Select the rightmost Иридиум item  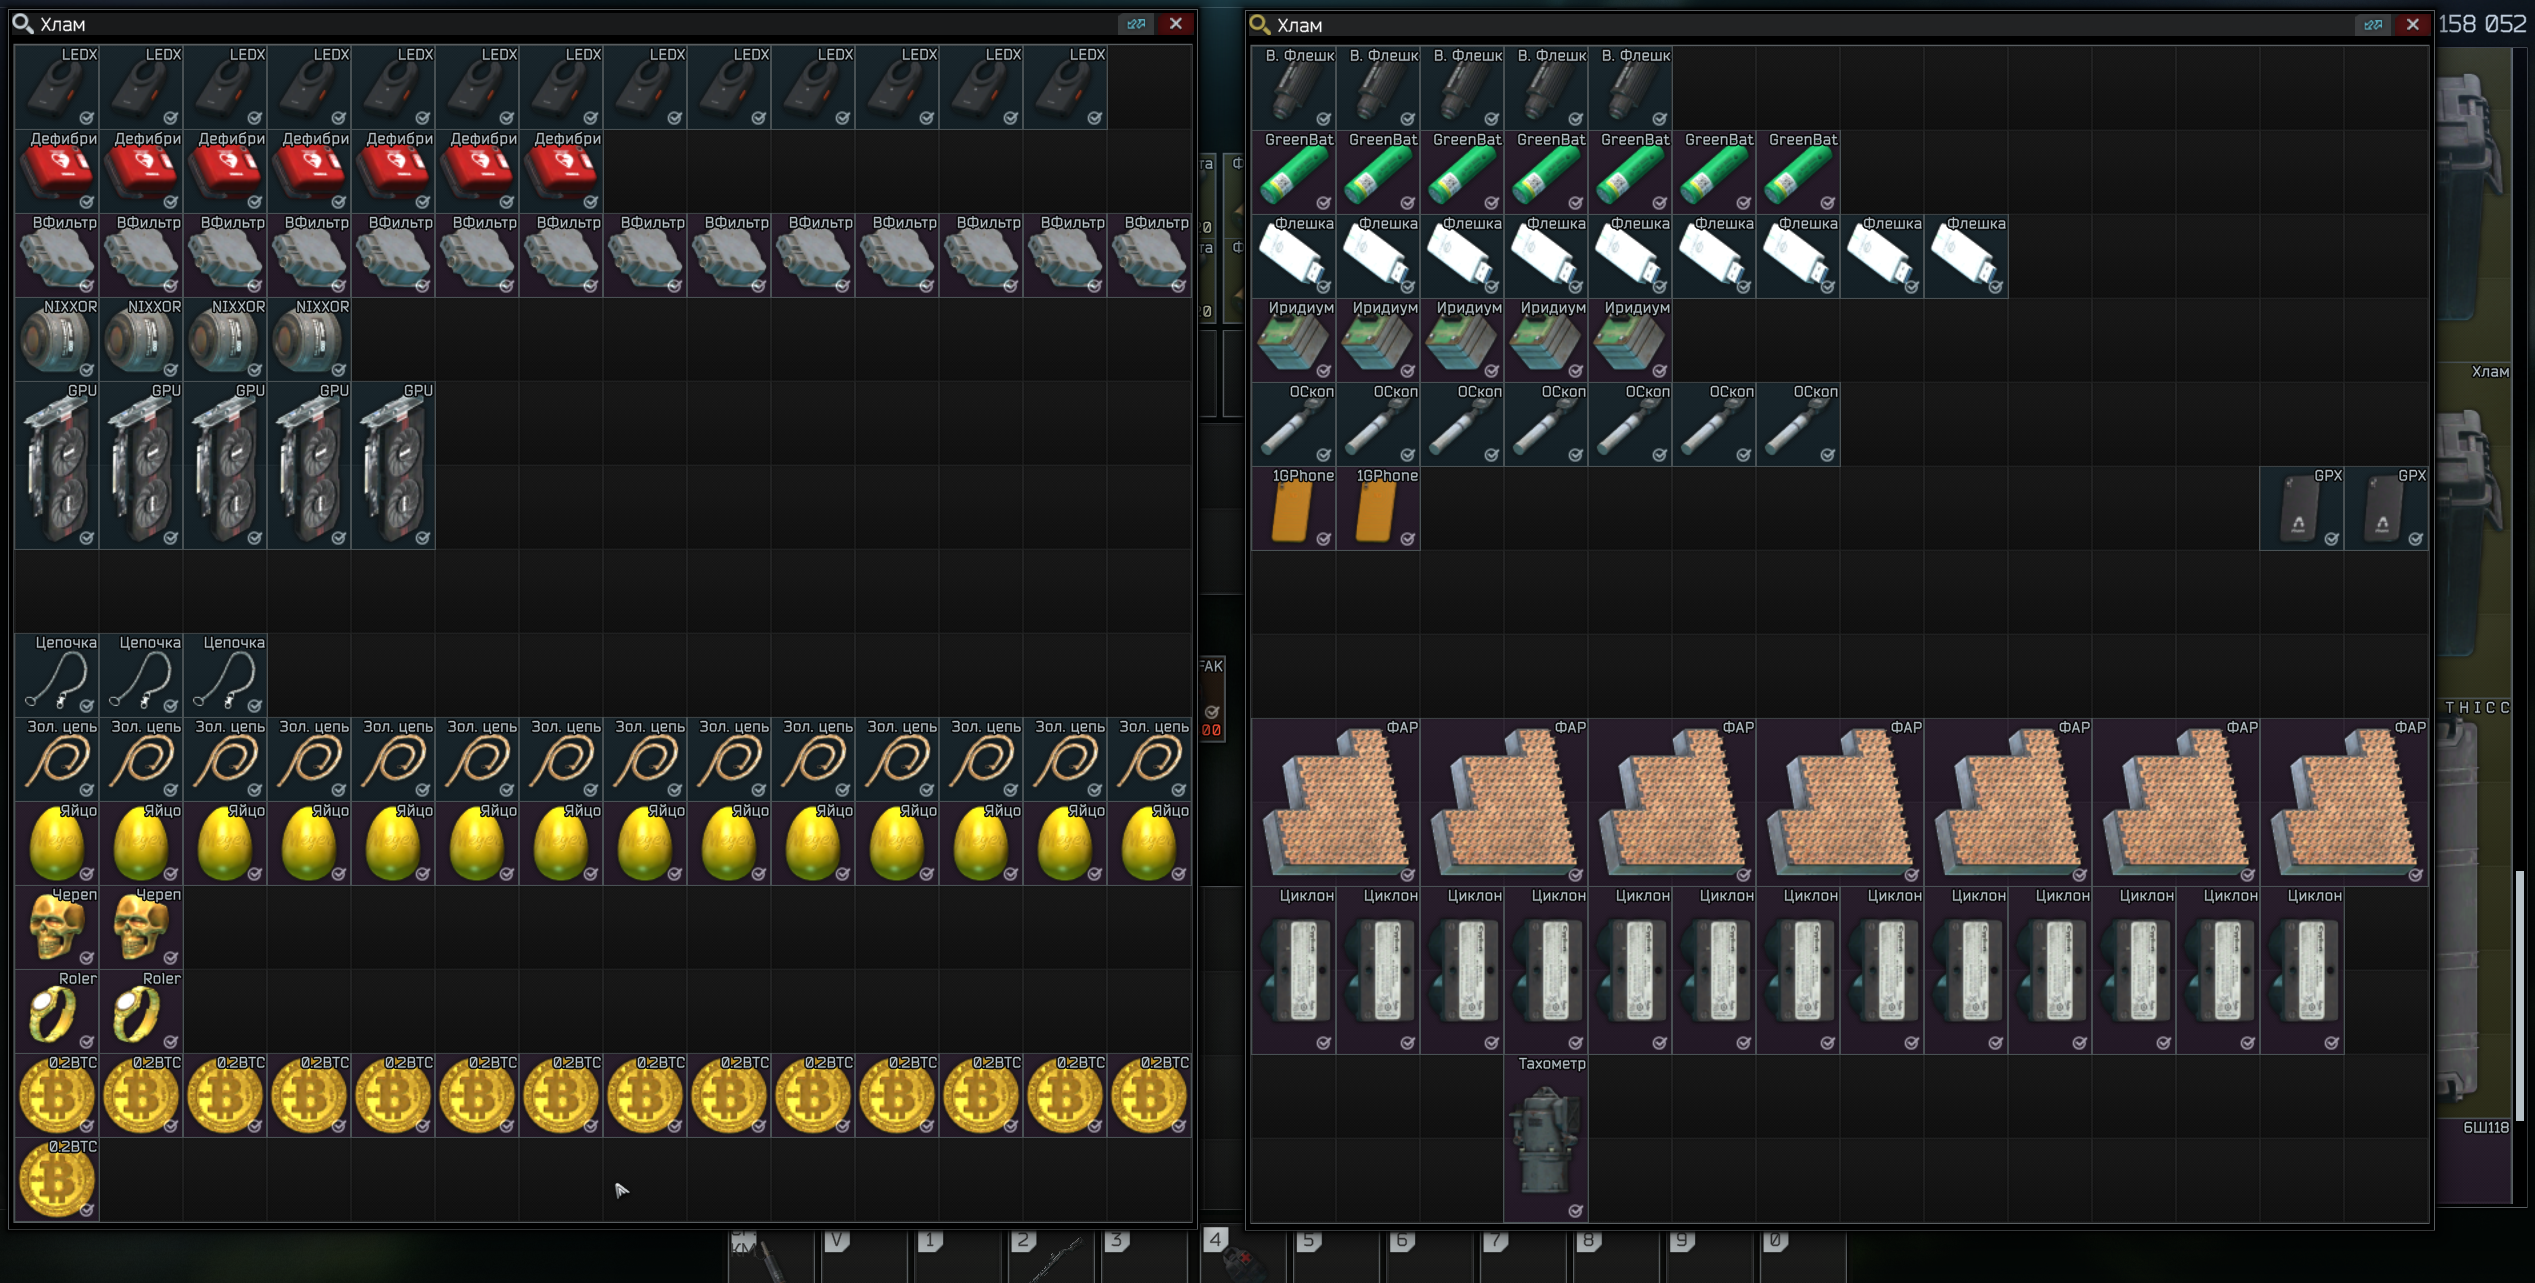[x=1630, y=340]
